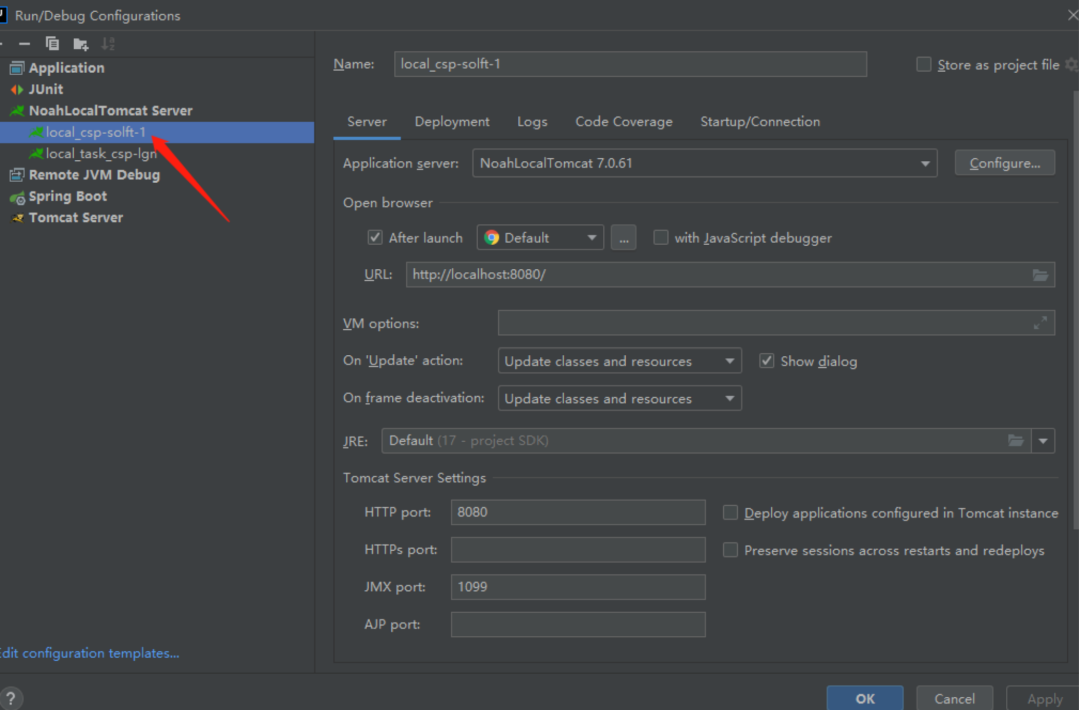The image size is (1080, 710).
Task: Open the On 'Update' action dropdown
Action: pyautogui.click(x=619, y=361)
